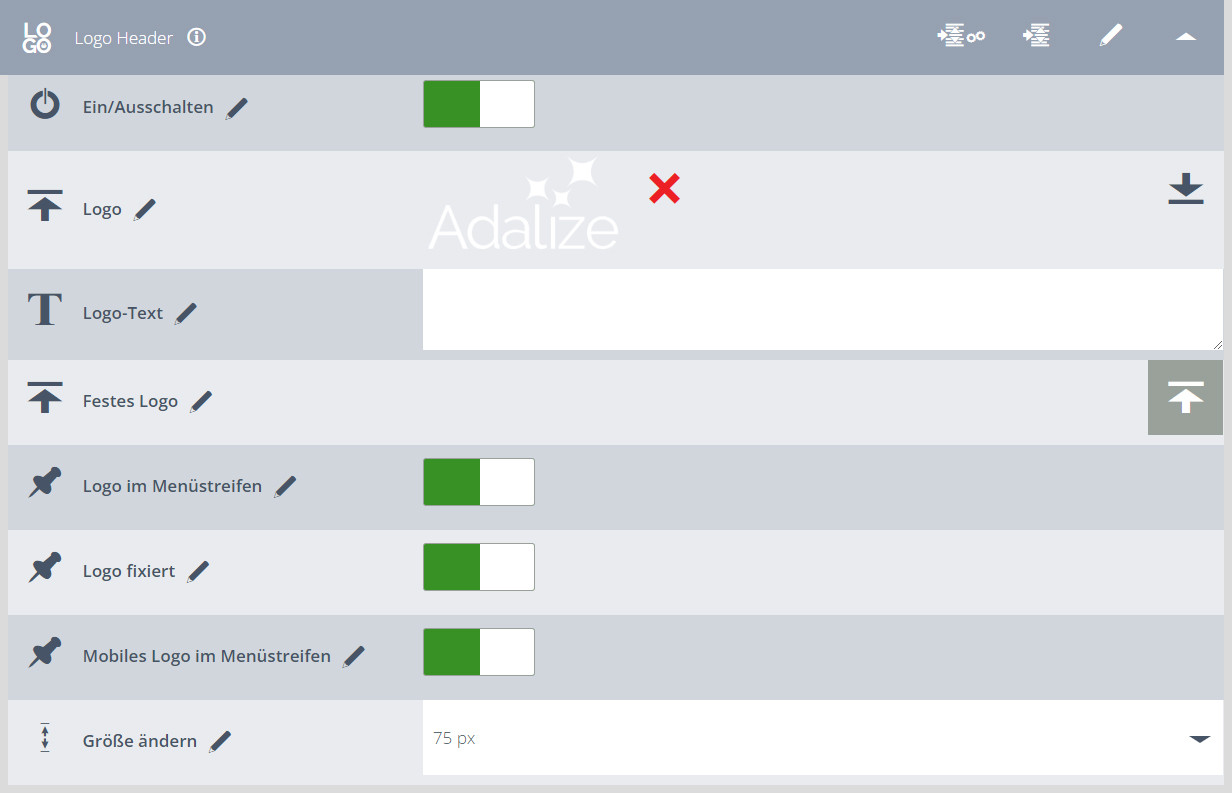Viewport: 1232px width, 793px height.
Task: Collapse the Logo Header panel arrow
Action: point(1186,37)
